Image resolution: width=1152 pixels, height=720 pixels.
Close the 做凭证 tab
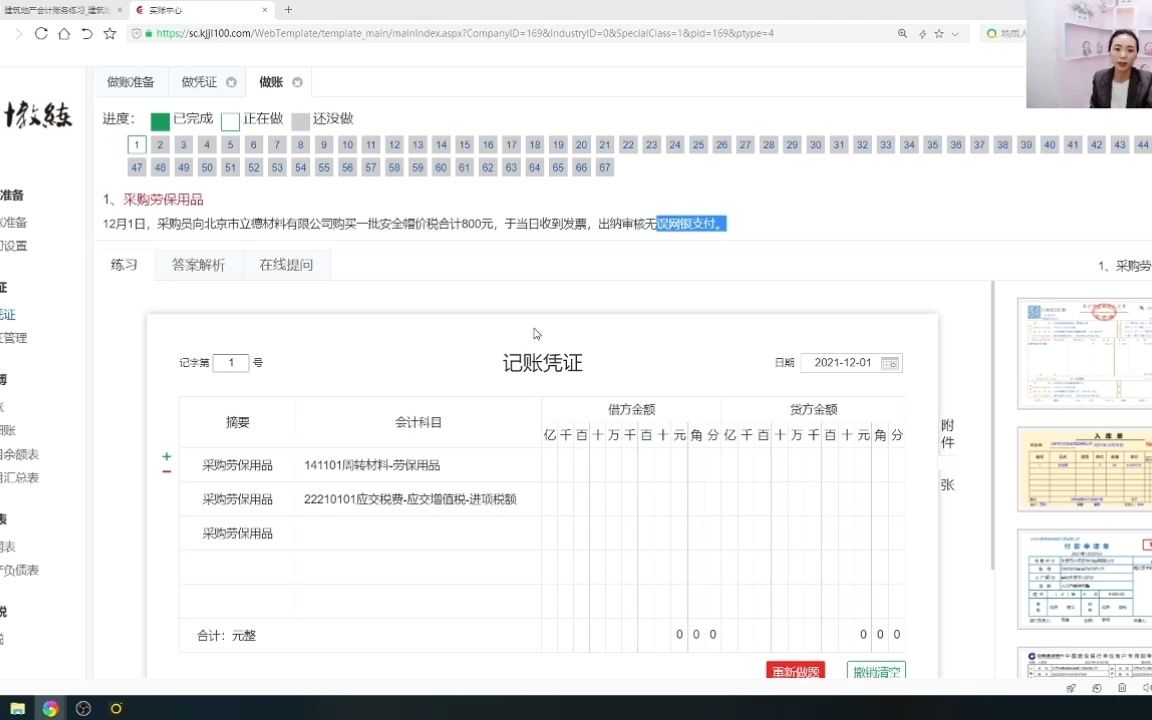(231, 82)
